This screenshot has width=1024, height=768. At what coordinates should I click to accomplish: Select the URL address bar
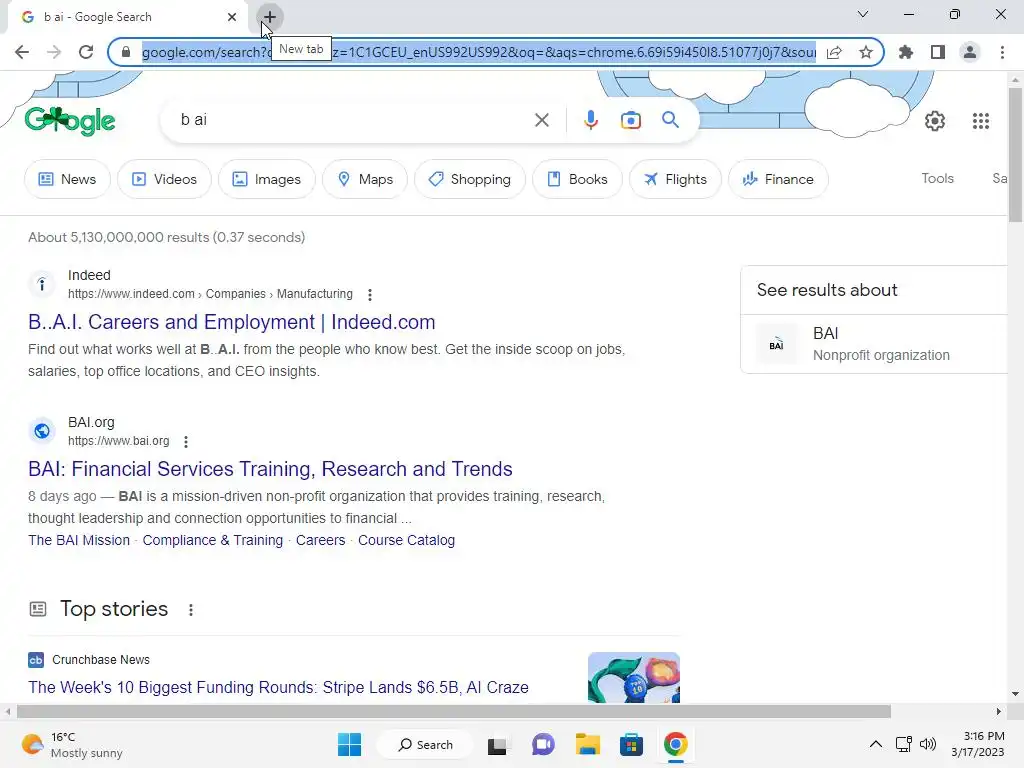click(479, 52)
